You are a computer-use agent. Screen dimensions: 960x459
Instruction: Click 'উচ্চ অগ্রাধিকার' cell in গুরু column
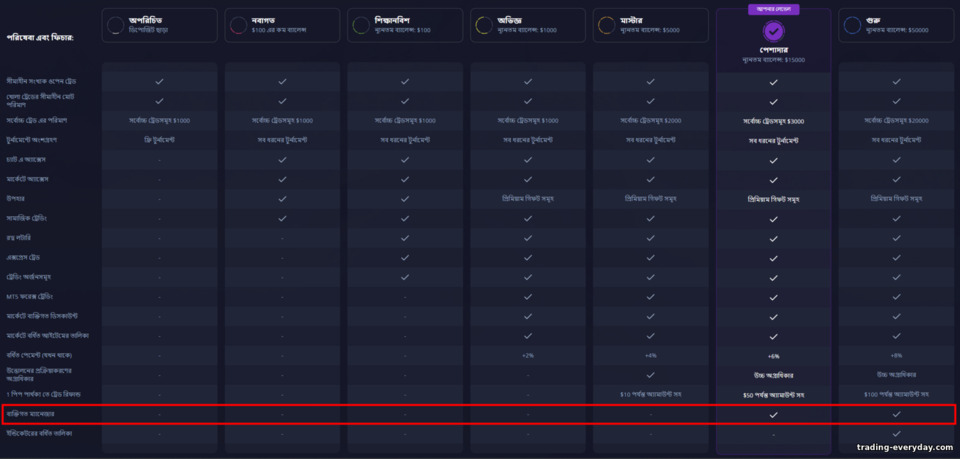(x=896, y=375)
